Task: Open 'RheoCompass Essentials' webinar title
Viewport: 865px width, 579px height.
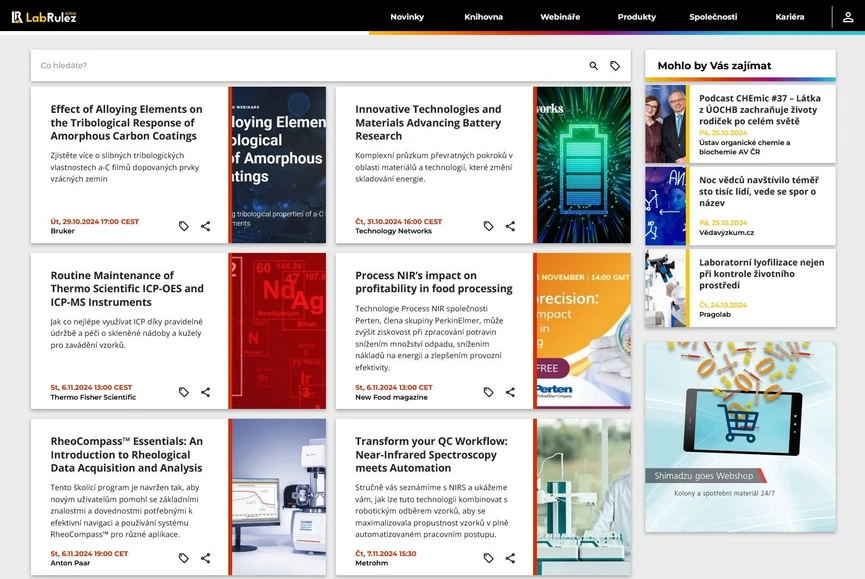Action: 126,454
